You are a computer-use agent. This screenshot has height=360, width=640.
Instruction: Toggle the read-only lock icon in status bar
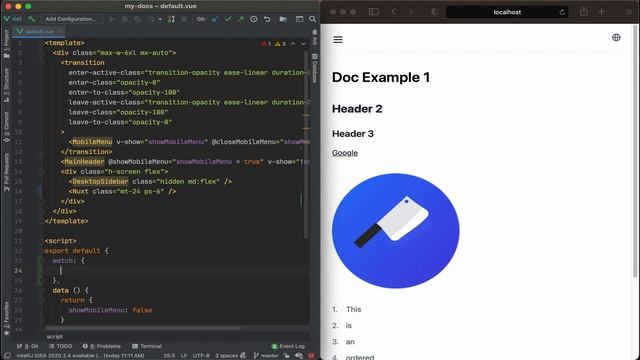coord(287,356)
